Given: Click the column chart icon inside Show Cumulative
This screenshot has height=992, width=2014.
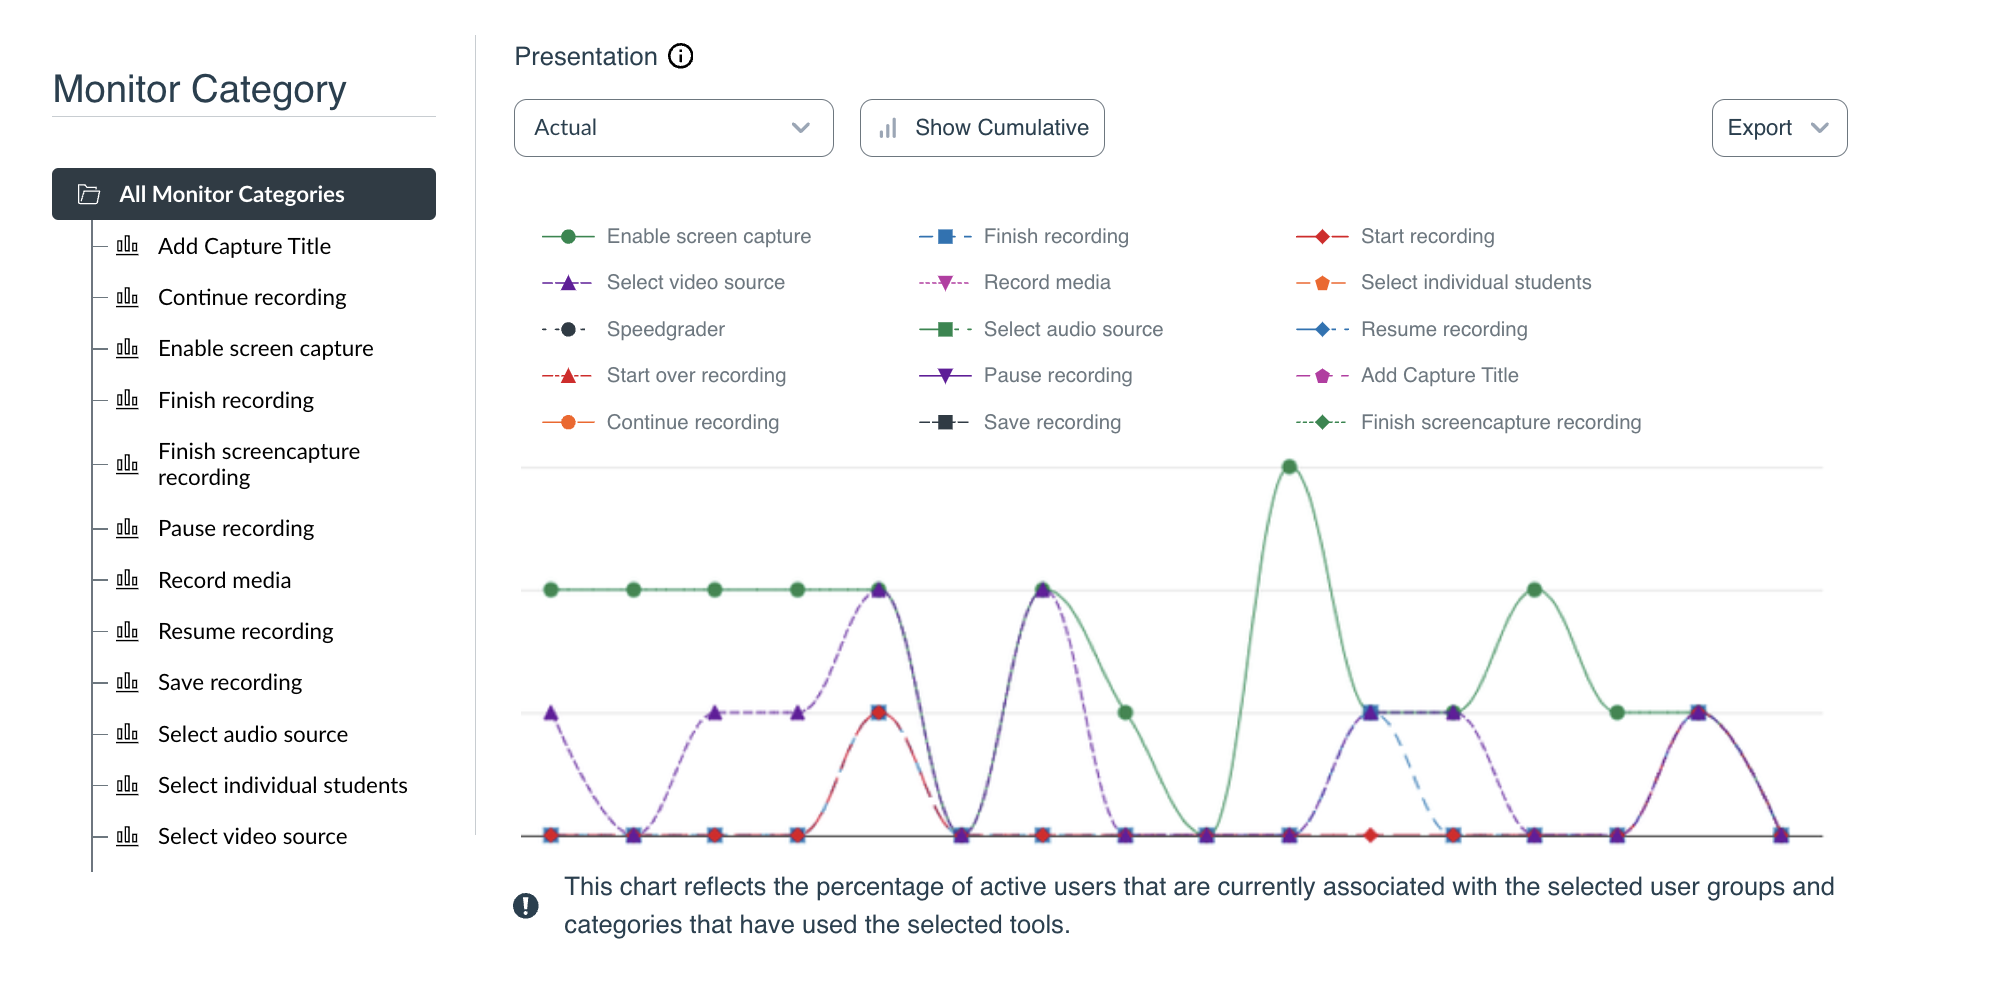Looking at the screenshot, I should coord(888,128).
